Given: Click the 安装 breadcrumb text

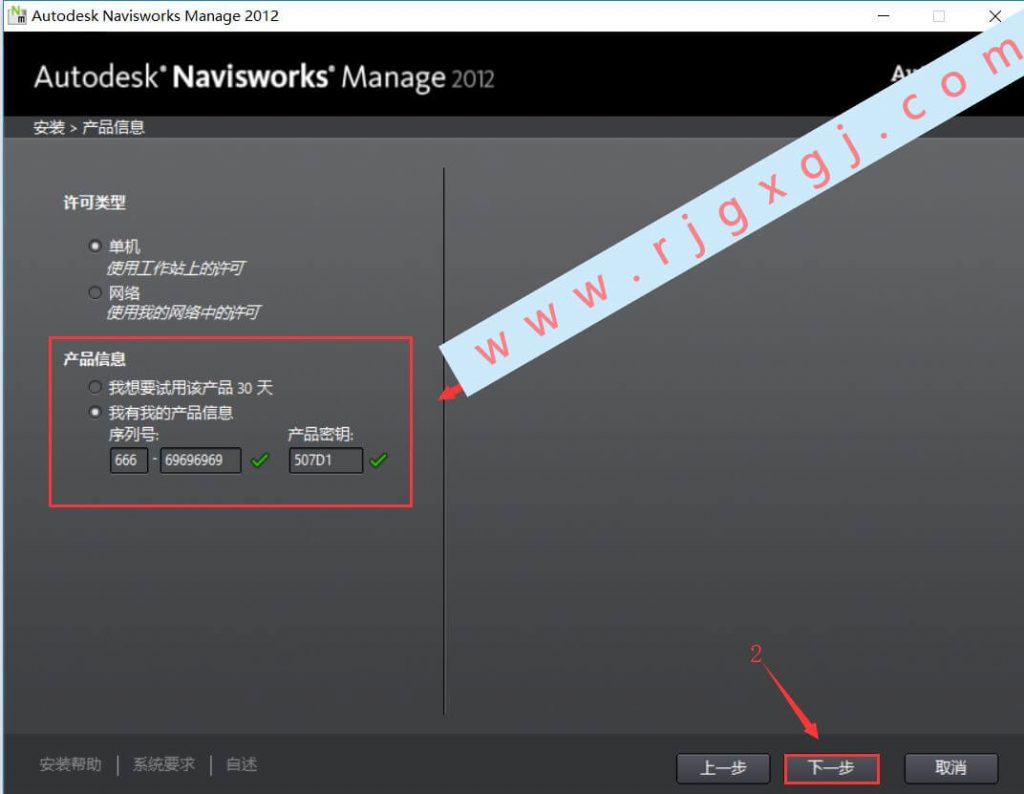Looking at the screenshot, I should pos(49,127).
